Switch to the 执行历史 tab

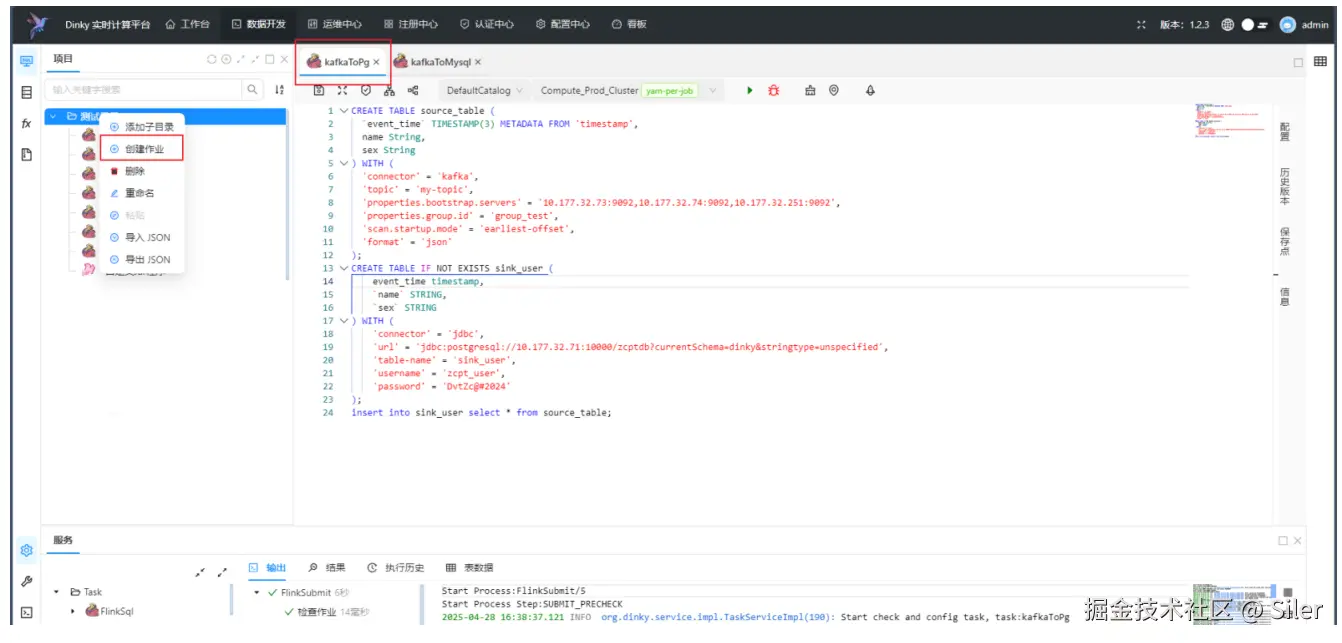click(x=395, y=568)
